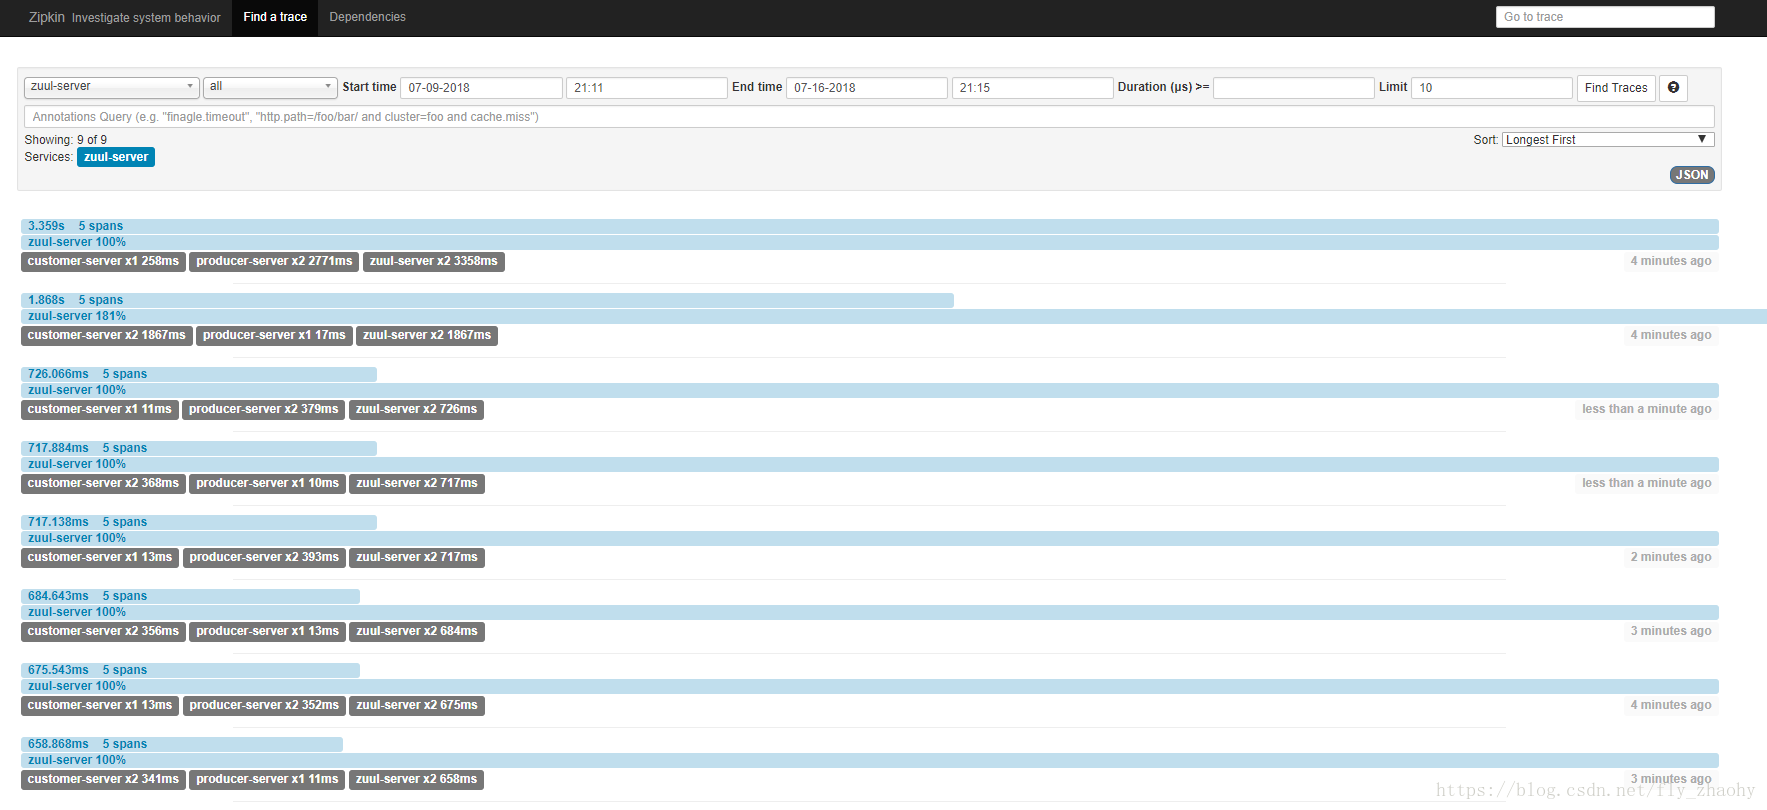Click the Zipkin home link
1767x810 pixels.
click(46, 17)
